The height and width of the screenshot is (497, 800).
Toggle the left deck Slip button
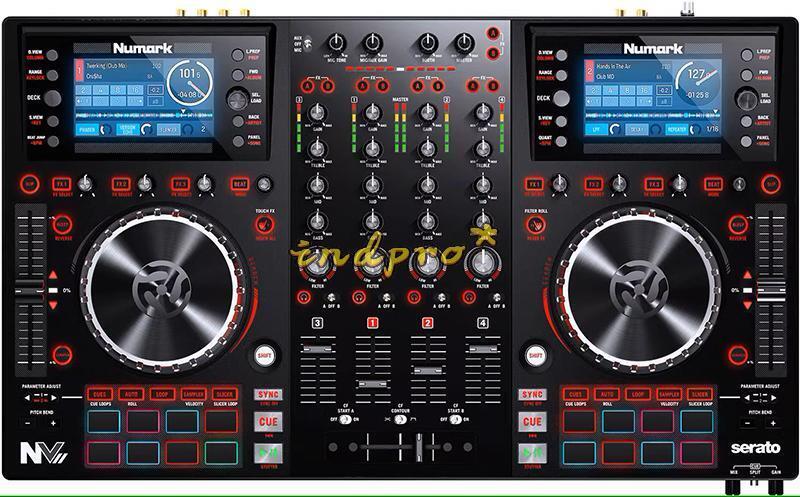tap(30, 184)
